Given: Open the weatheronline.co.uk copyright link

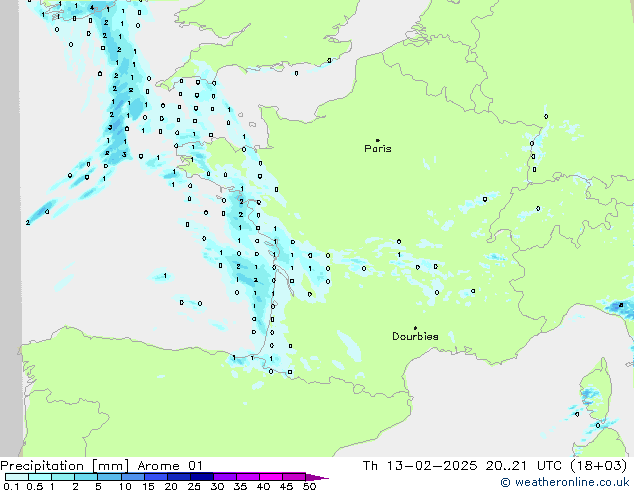Looking at the screenshot, I should [565, 482].
